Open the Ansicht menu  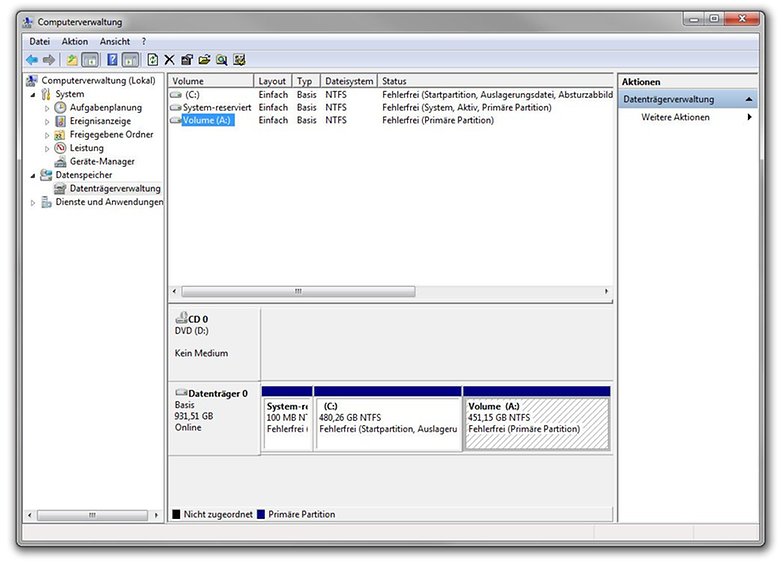(115, 41)
